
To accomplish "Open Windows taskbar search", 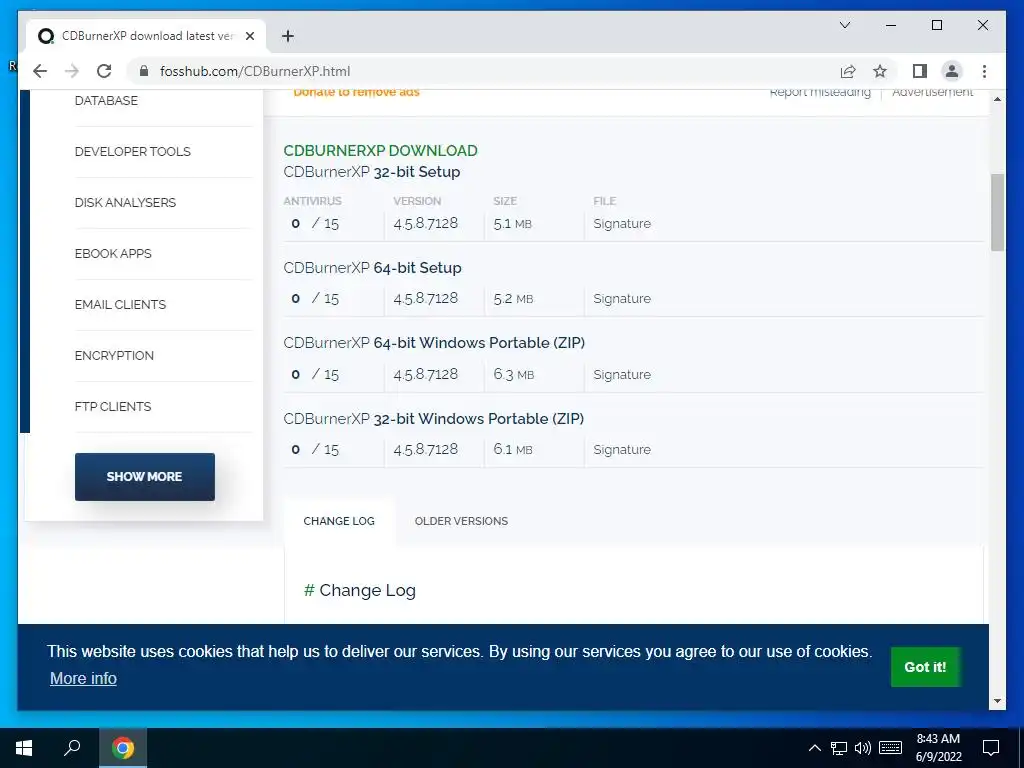I will (x=72, y=748).
